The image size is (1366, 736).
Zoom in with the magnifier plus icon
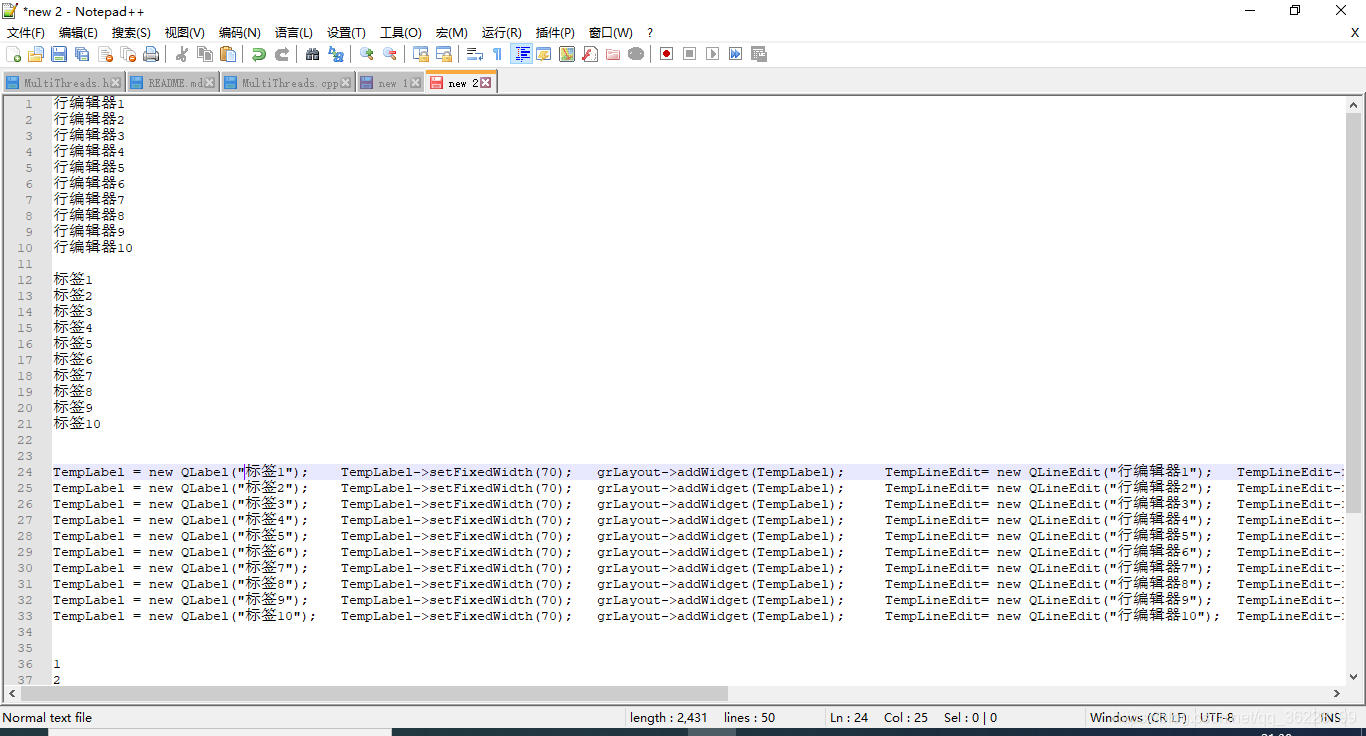click(367, 54)
